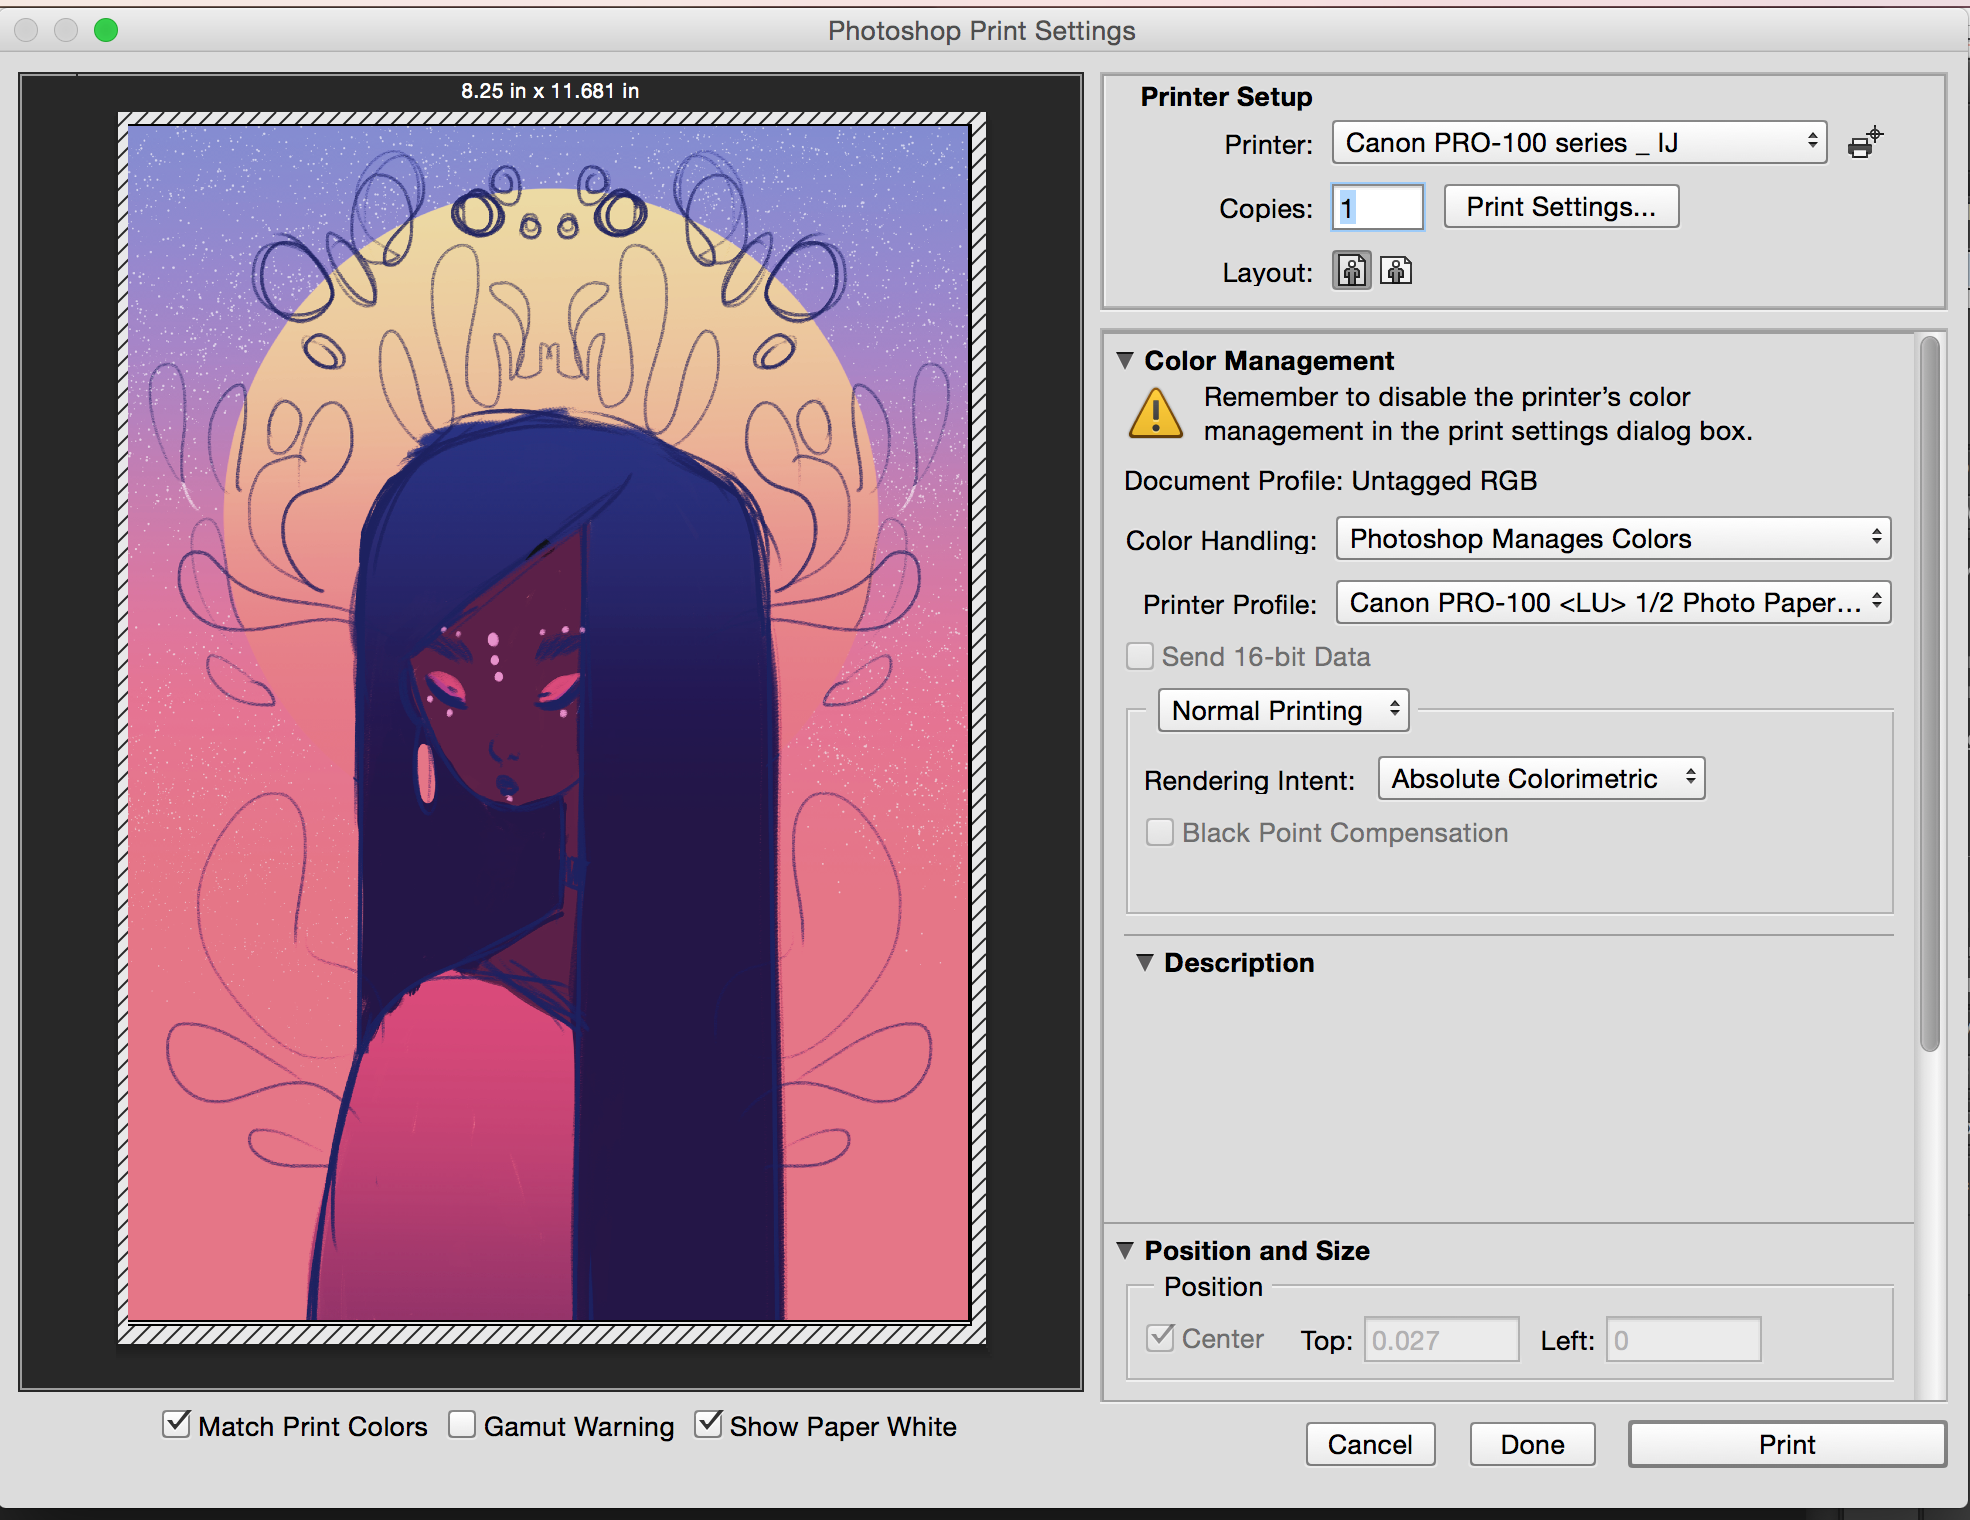Uncheck Show Paper White
This screenshot has height=1520, width=1970.
(708, 1424)
